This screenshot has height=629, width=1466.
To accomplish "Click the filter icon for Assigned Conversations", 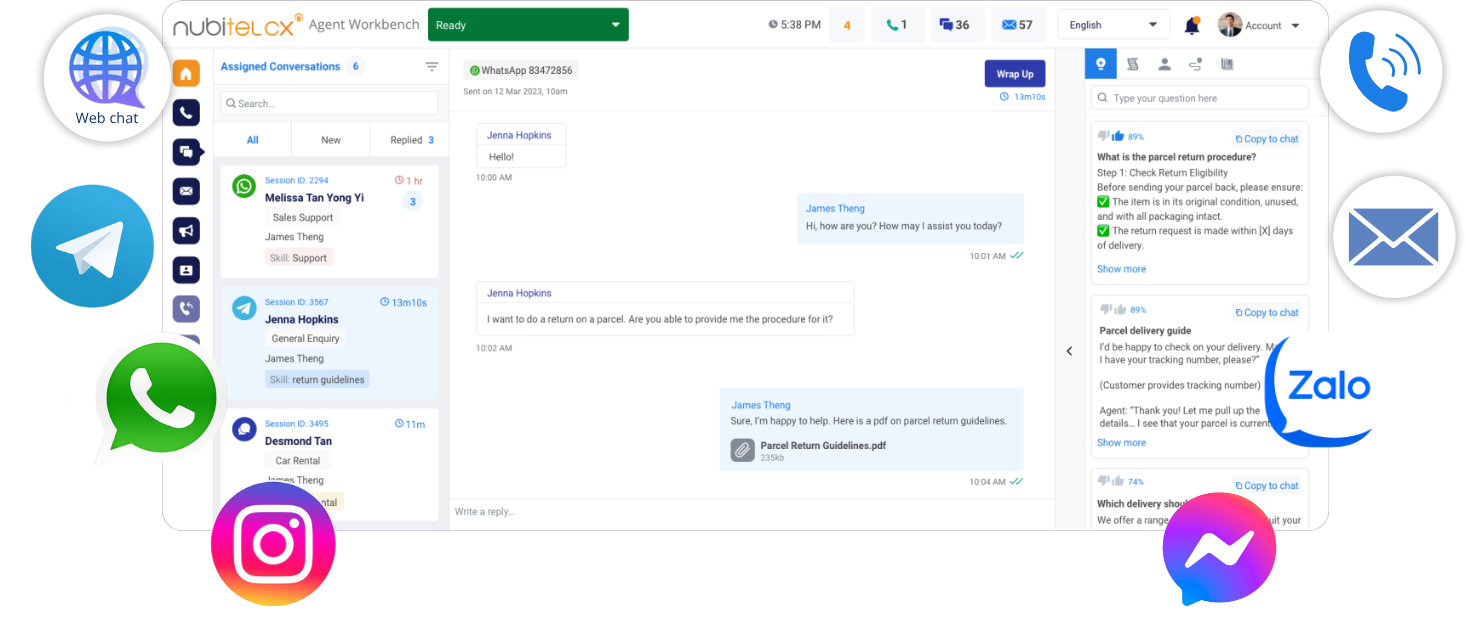I will click(x=432, y=67).
